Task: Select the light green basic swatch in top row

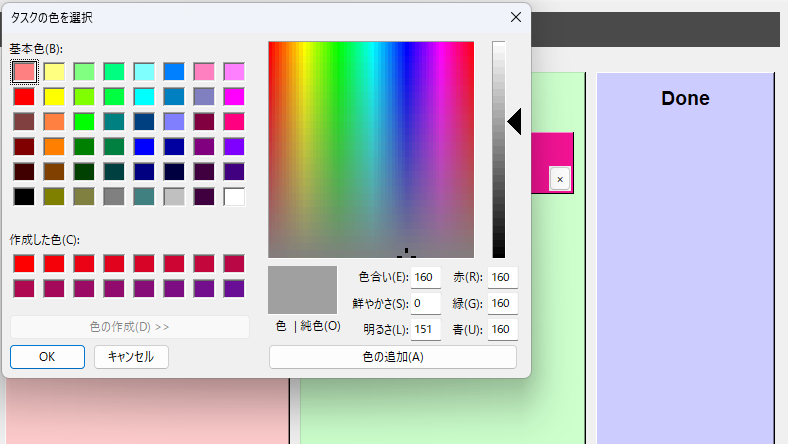Action: [84, 72]
